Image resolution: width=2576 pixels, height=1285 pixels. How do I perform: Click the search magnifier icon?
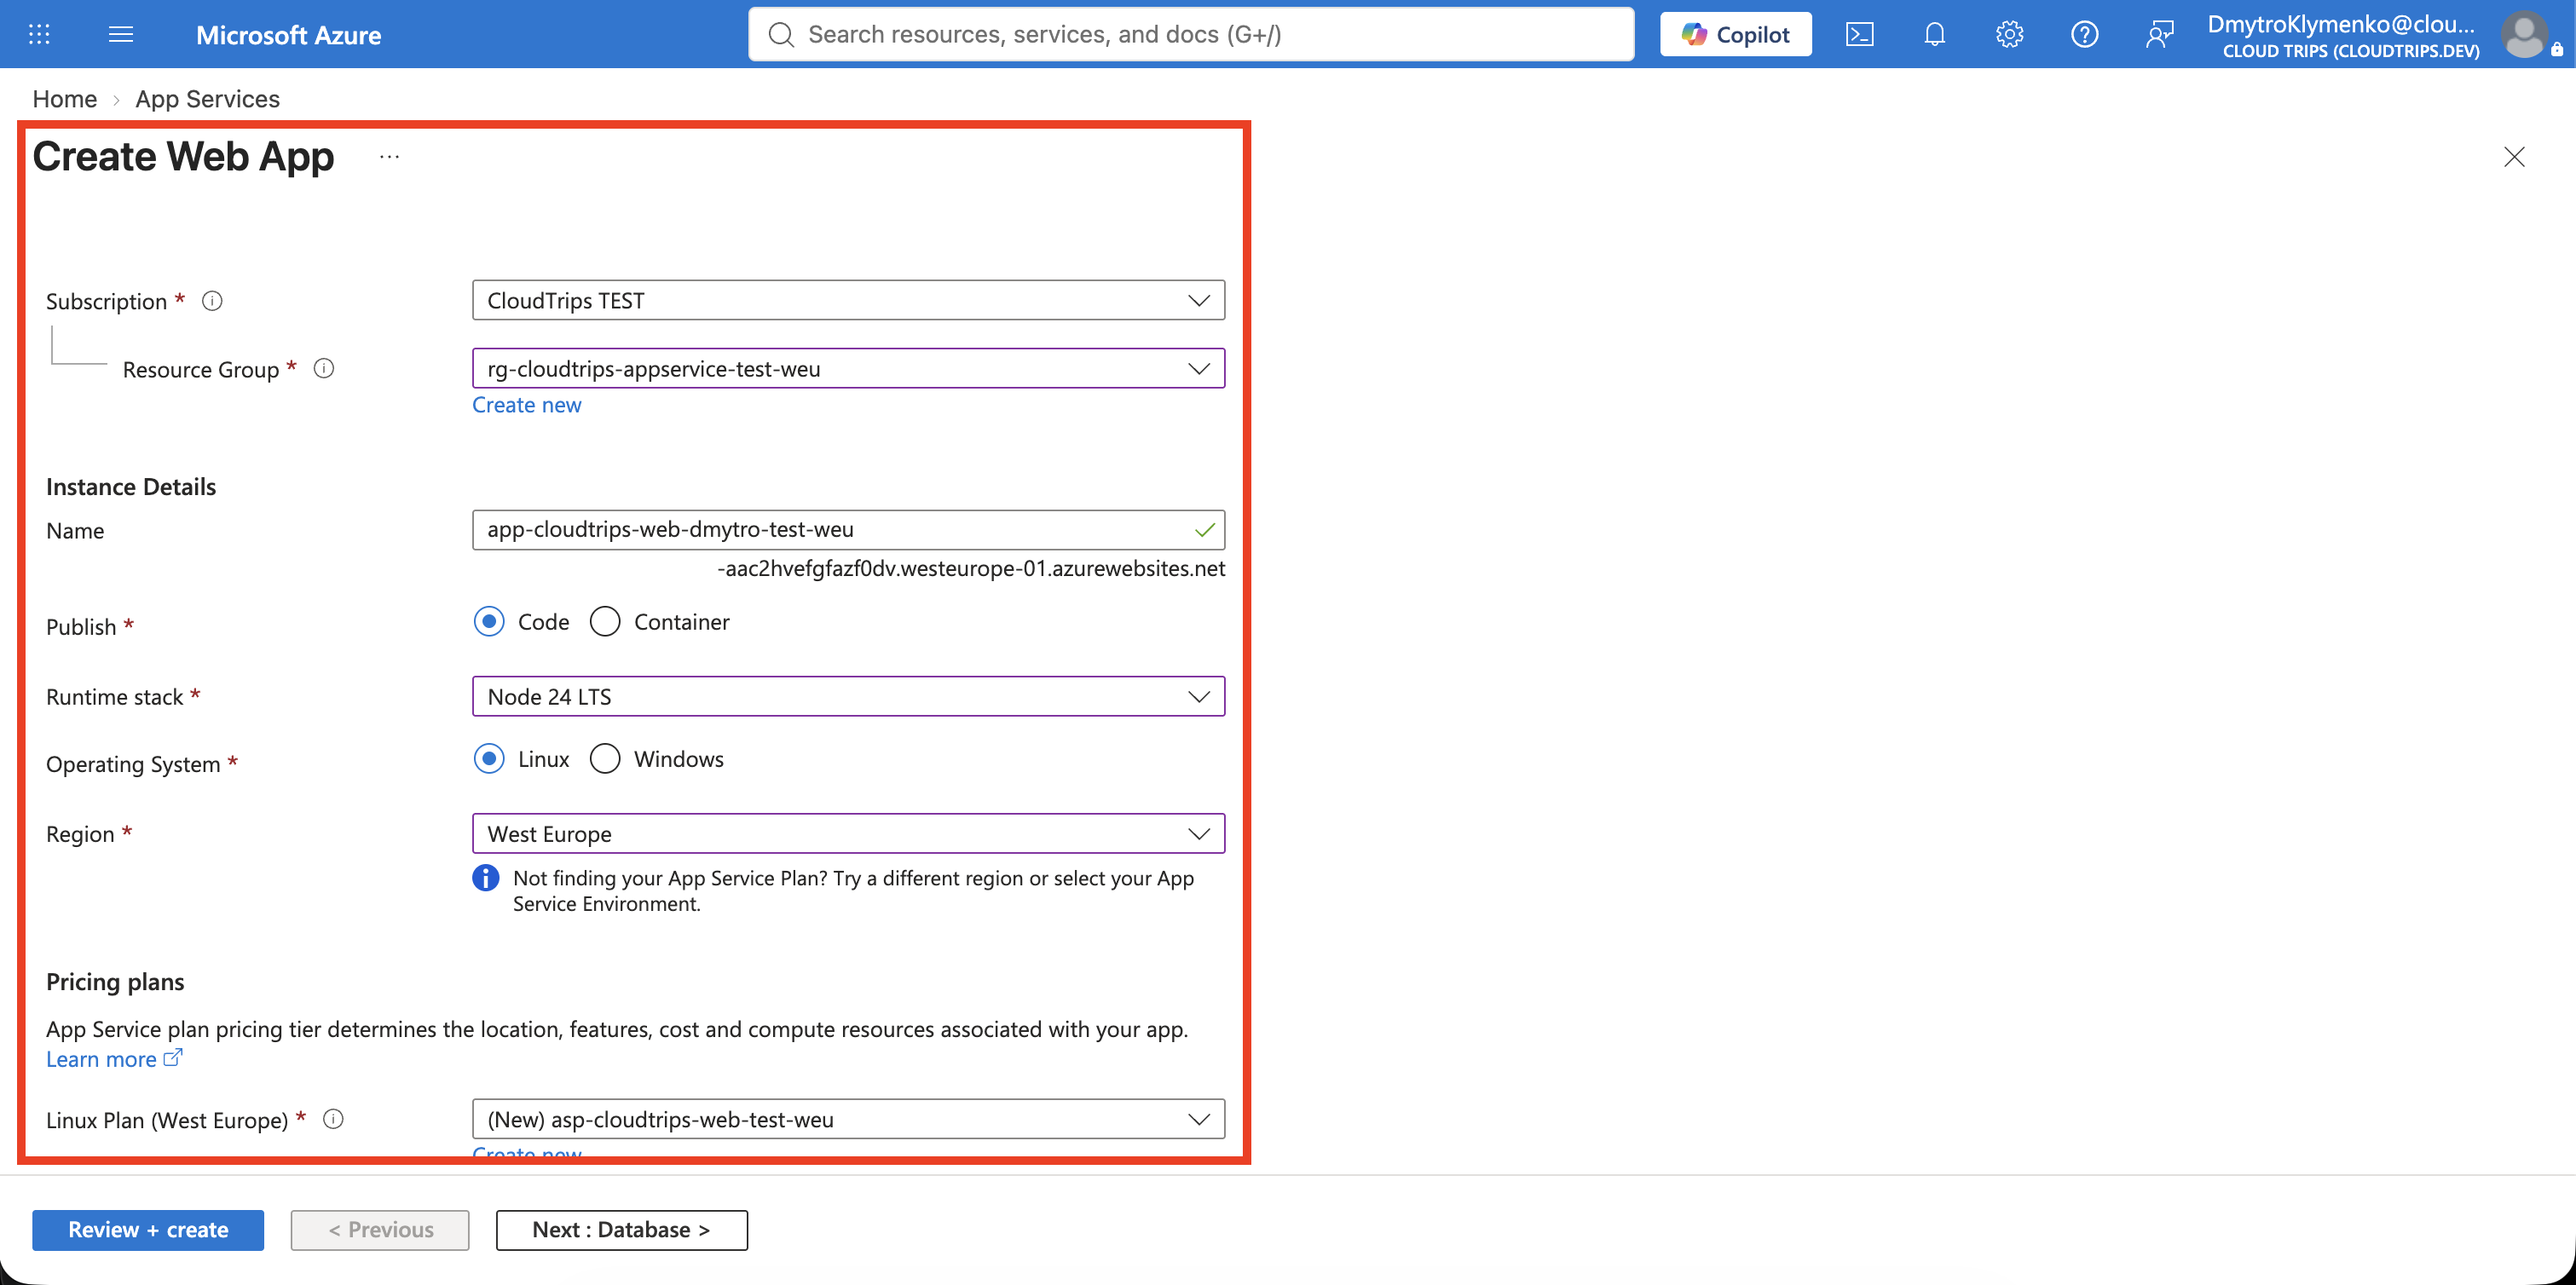click(781, 34)
